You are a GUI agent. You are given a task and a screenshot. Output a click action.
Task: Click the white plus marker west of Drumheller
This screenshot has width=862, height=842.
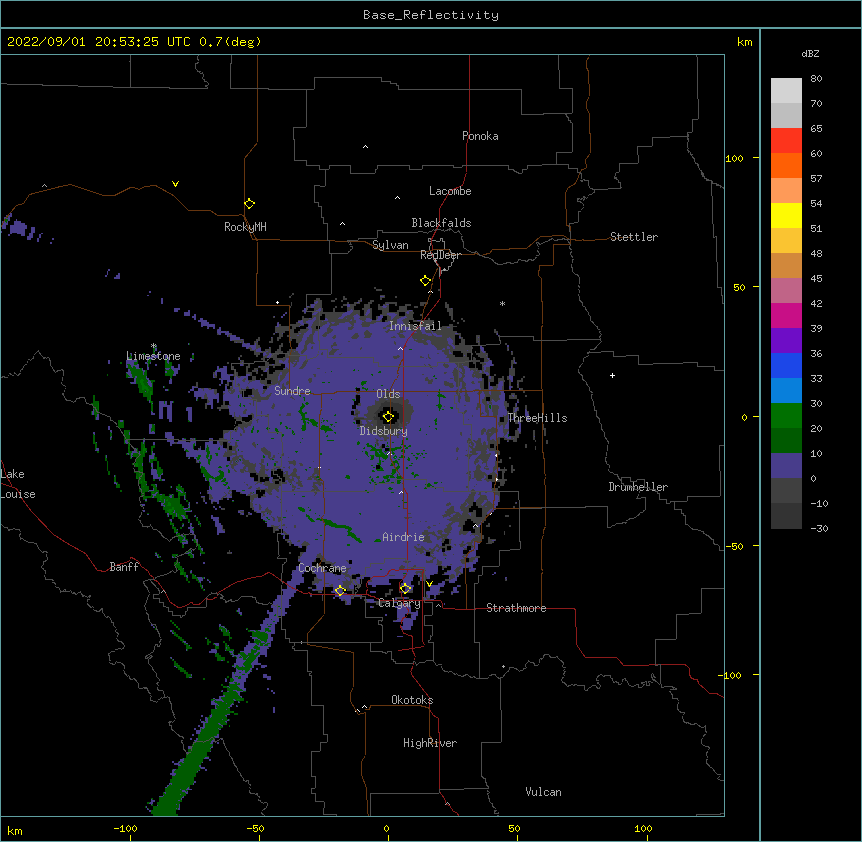point(612,375)
